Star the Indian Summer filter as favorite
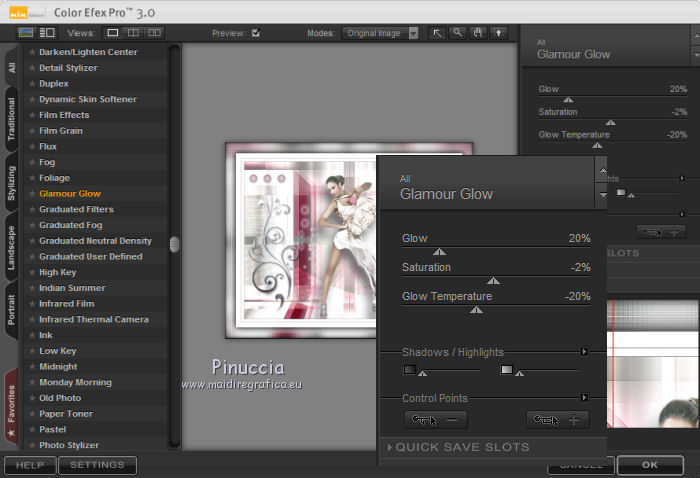The width and height of the screenshot is (700, 478). click(32, 288)
